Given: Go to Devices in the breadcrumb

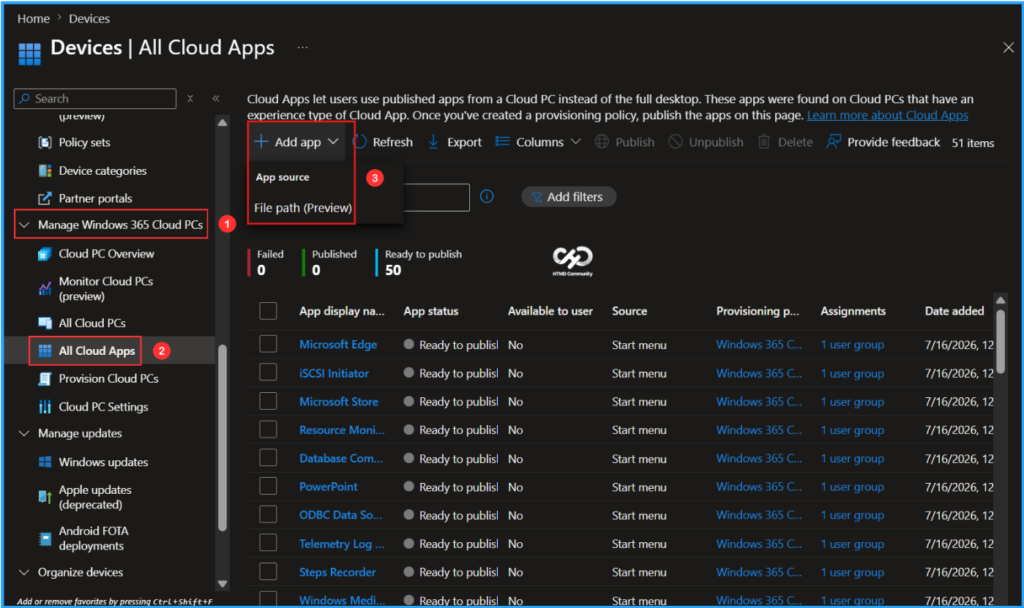Looking at the screenshot, I should coord(89,18).
